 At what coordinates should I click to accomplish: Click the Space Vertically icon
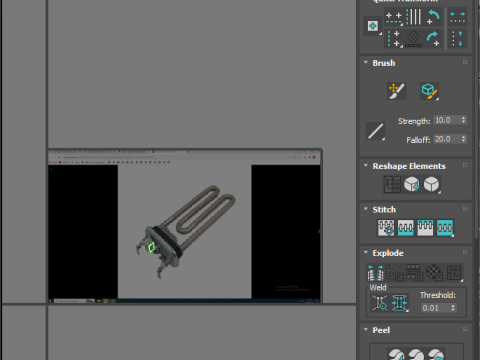tap(457, 39)
